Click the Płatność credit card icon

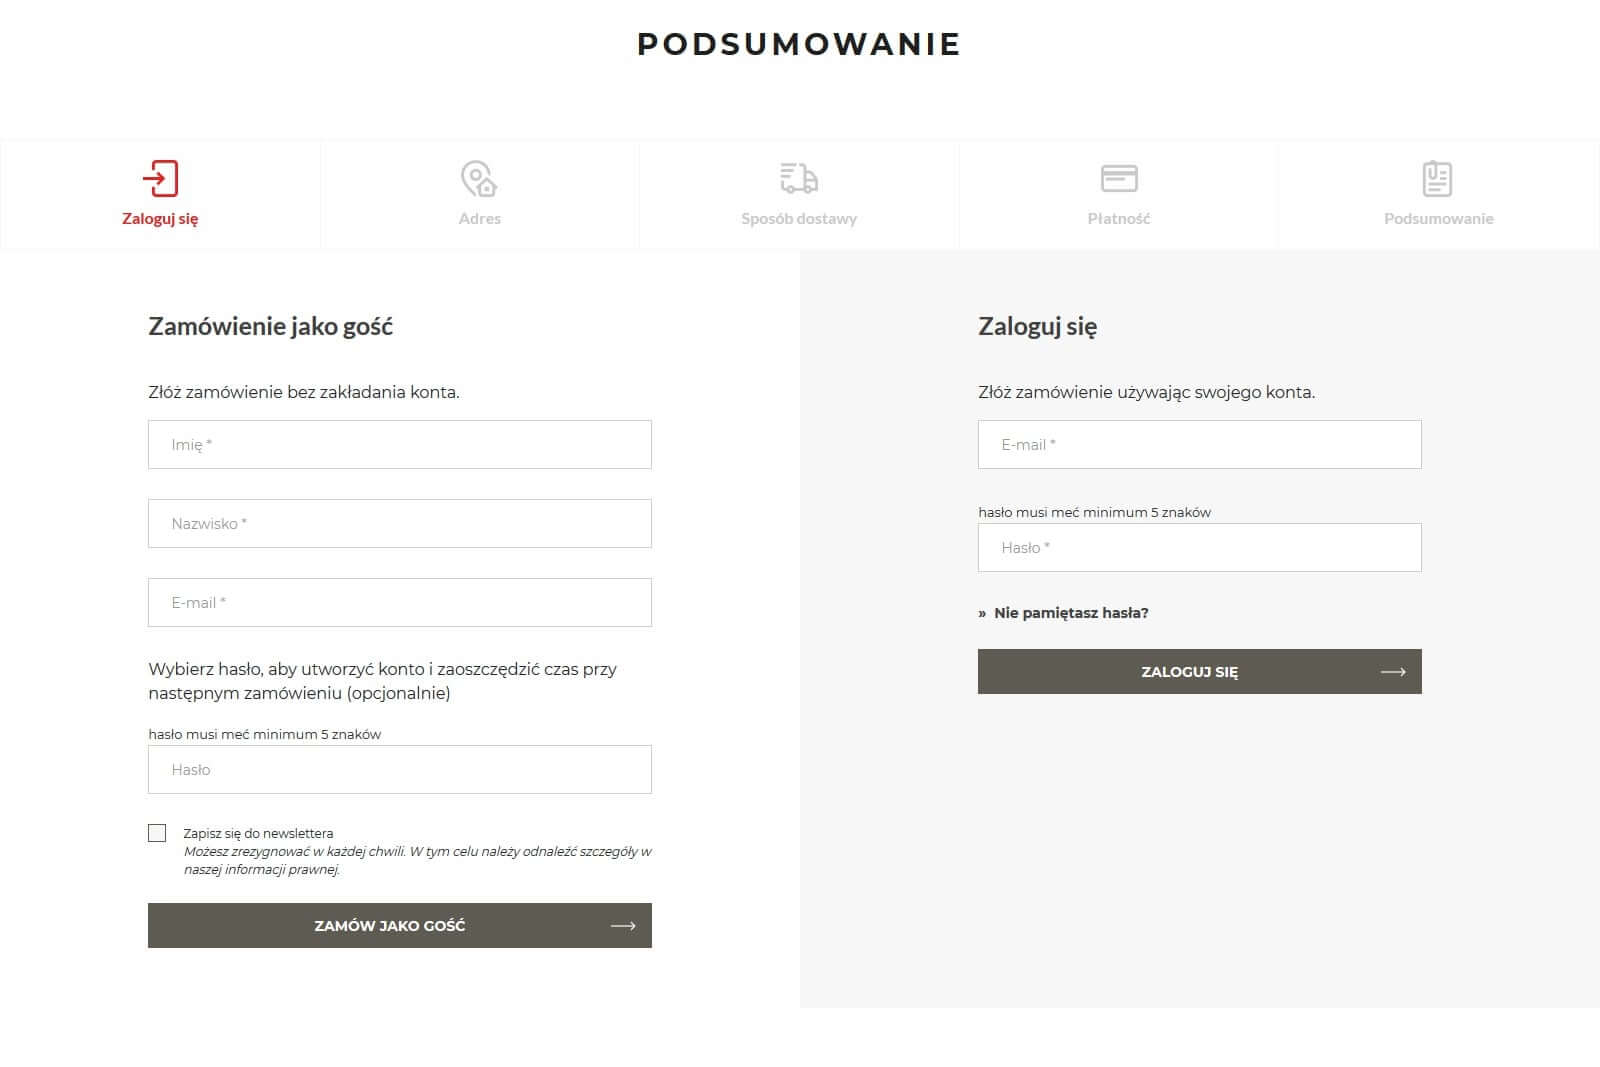coord(1119,179)
